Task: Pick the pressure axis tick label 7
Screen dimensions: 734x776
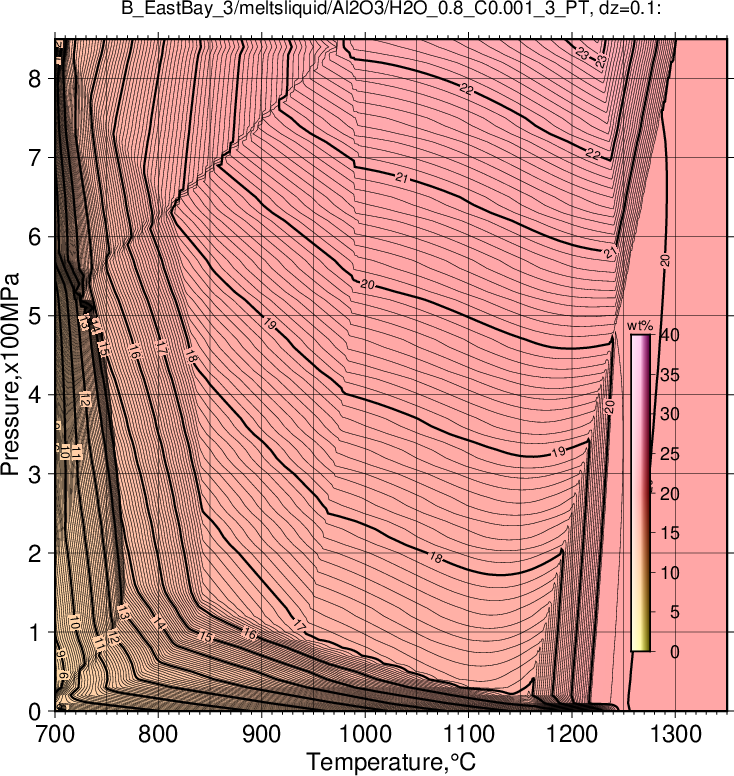Action: 35,157
